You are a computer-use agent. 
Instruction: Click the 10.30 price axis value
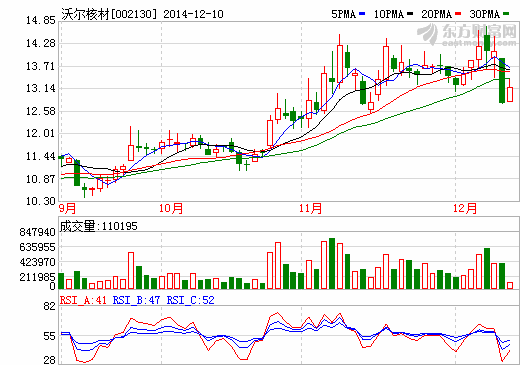coord(41,201)
